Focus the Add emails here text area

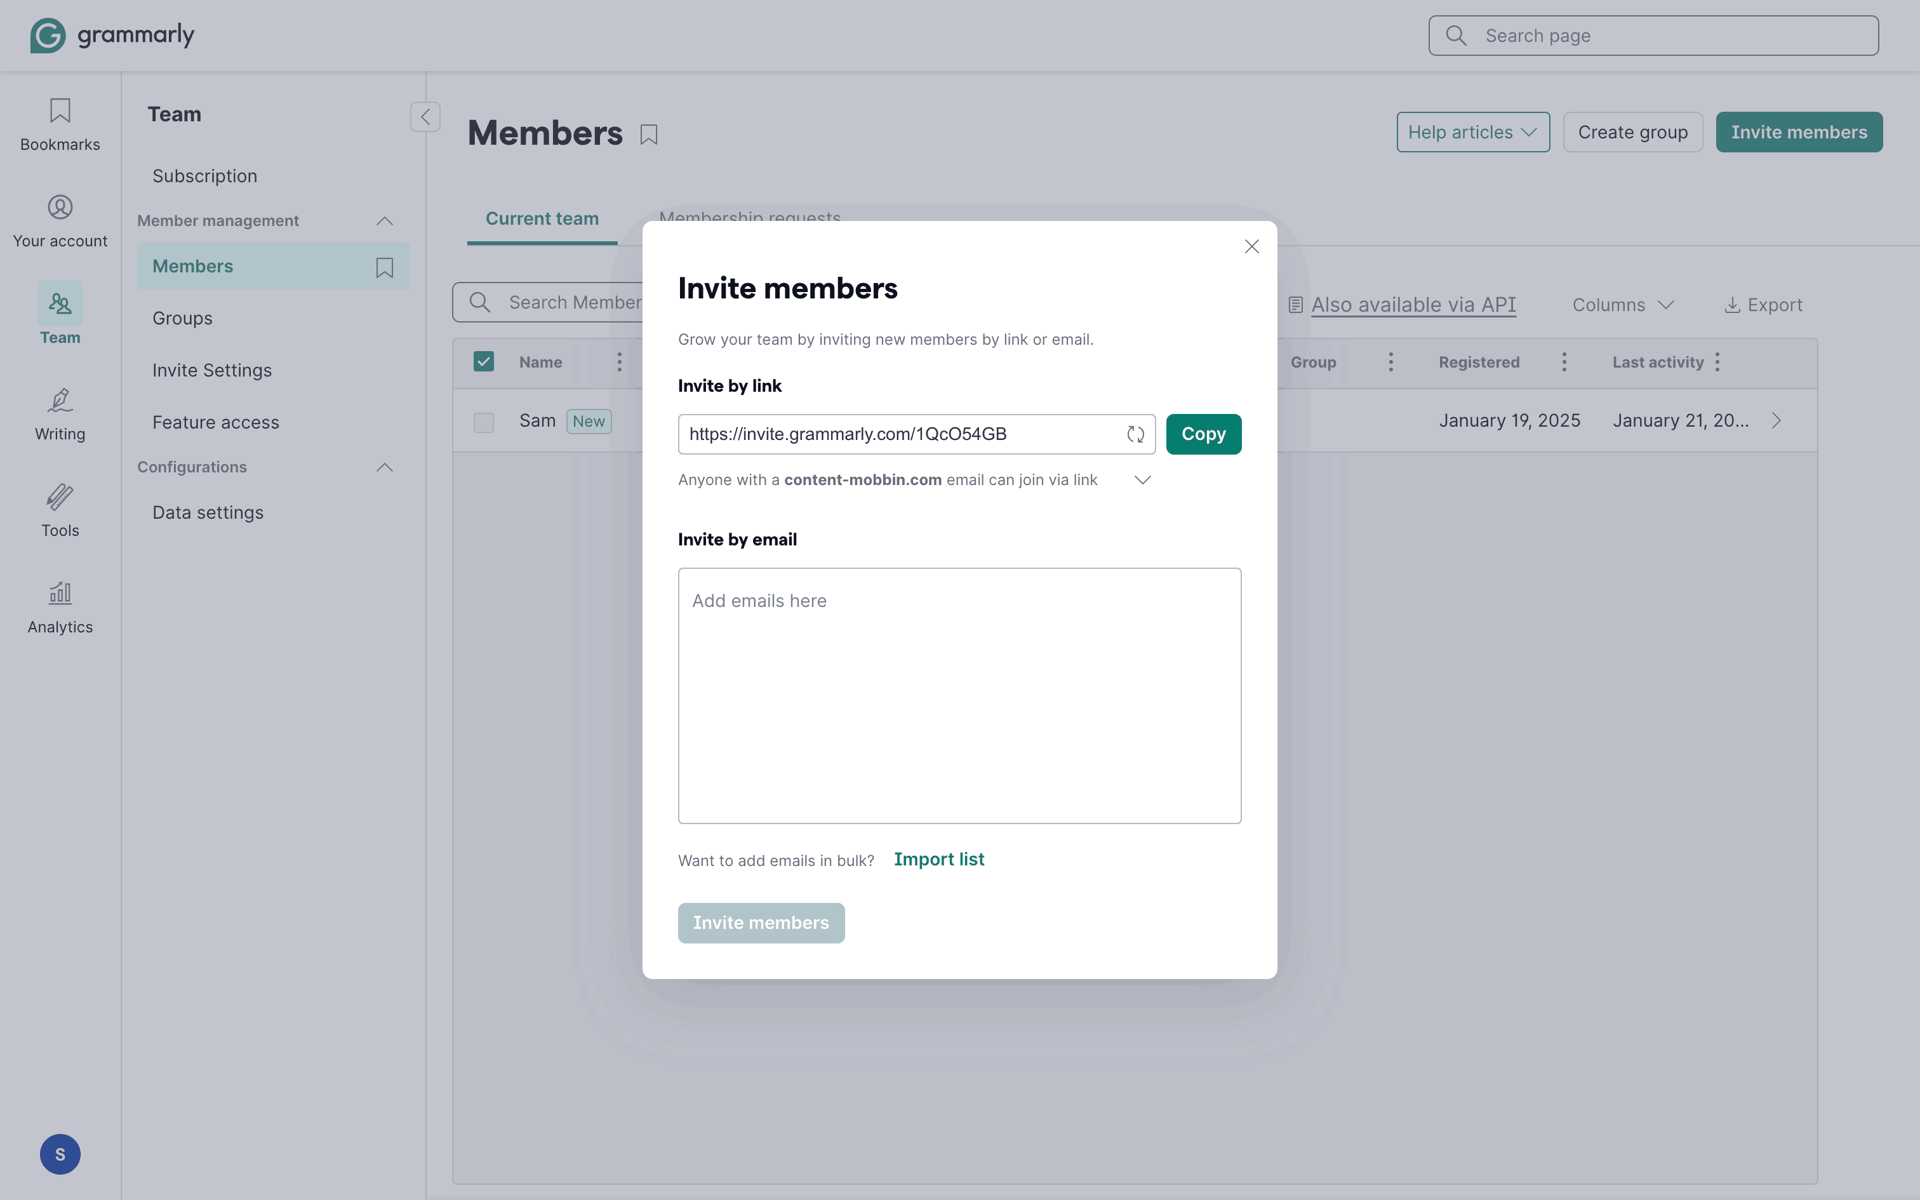pos(960,696)
